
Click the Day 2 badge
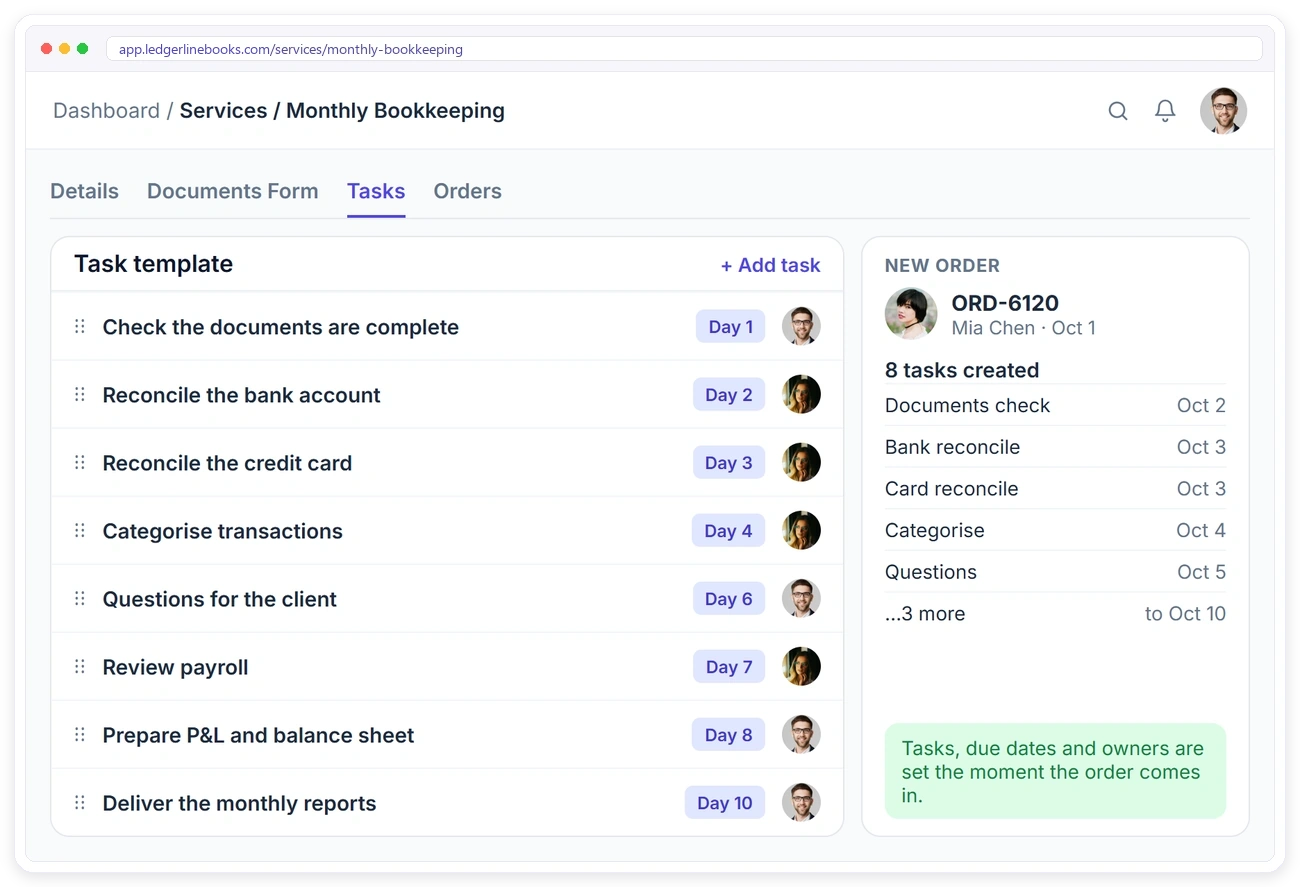[729, 395]
